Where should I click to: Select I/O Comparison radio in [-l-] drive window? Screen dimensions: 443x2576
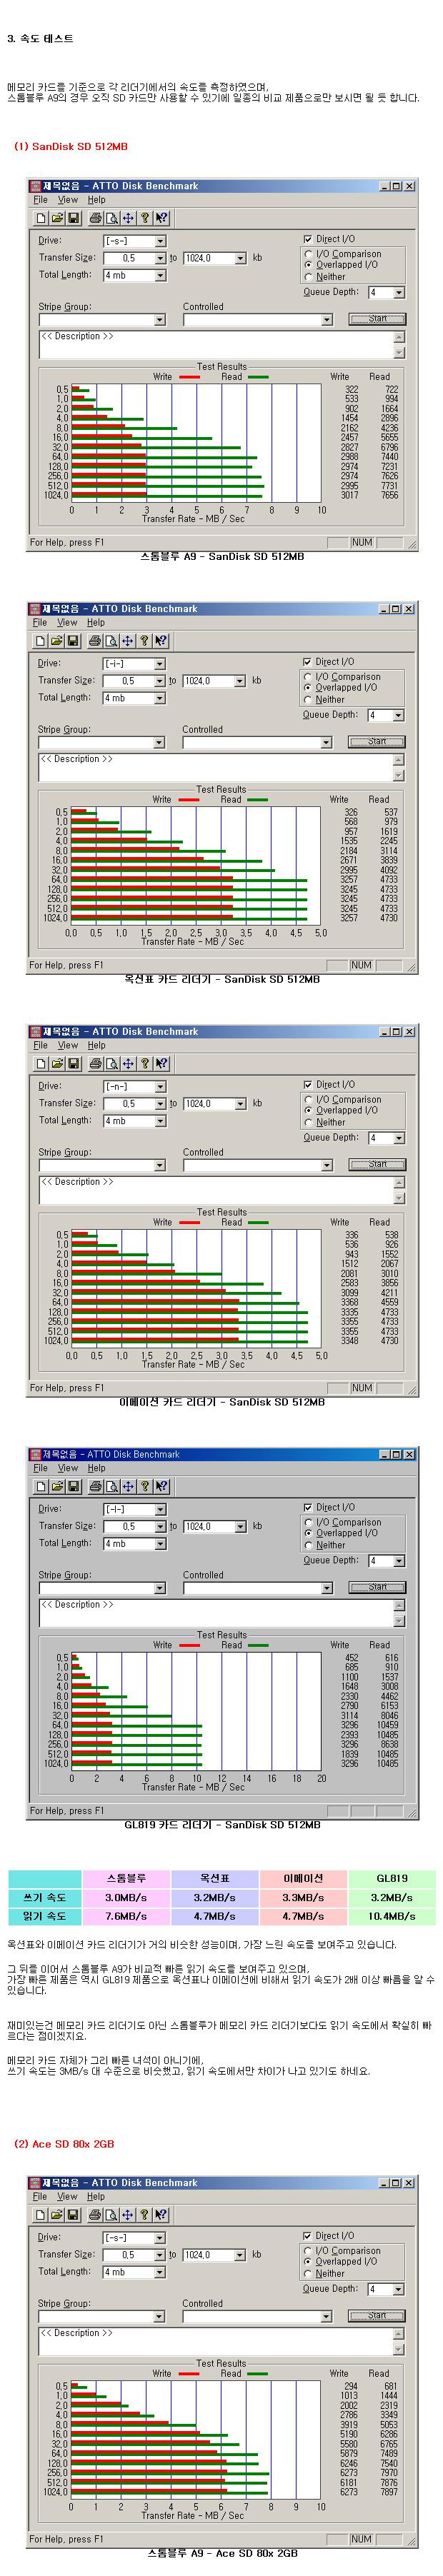(308, 1523)
